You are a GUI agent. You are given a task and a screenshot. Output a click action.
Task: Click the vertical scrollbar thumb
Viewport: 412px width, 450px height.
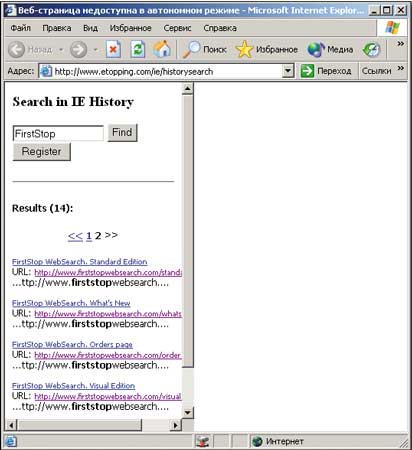188,231
